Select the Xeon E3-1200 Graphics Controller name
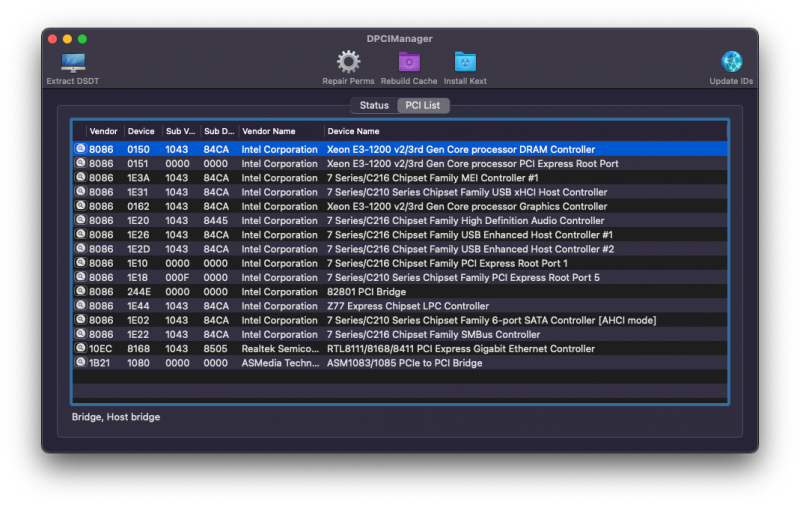Screen dimensions: 800x508 467,207
